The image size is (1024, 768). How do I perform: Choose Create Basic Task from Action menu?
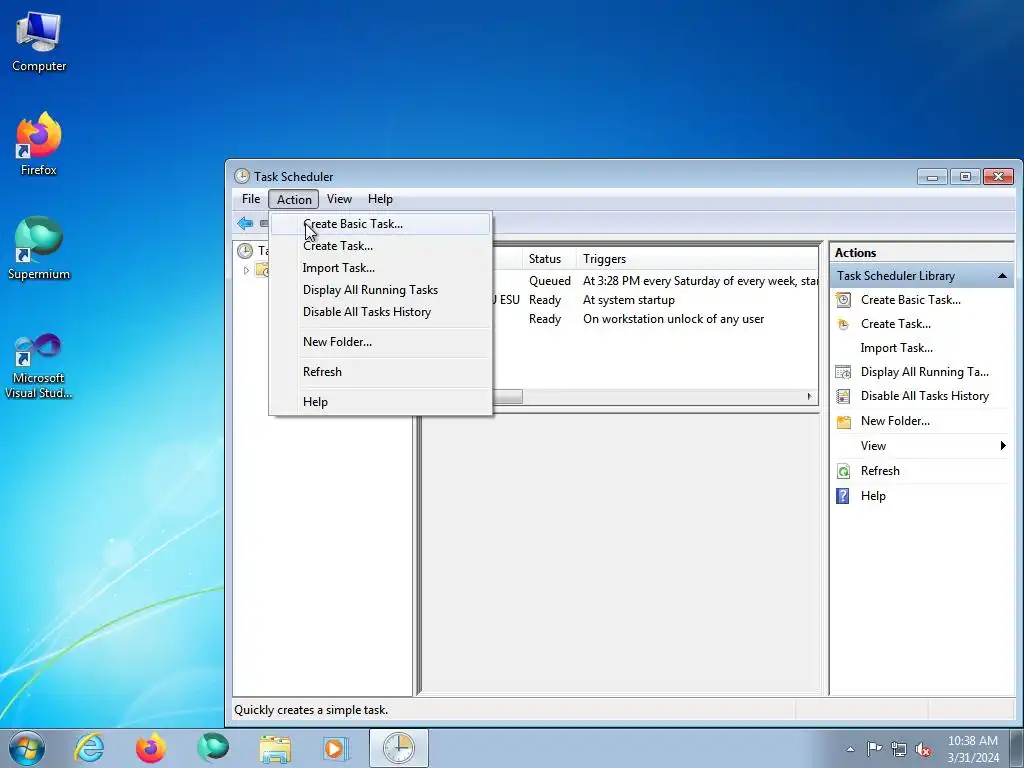tap(380, 224)
